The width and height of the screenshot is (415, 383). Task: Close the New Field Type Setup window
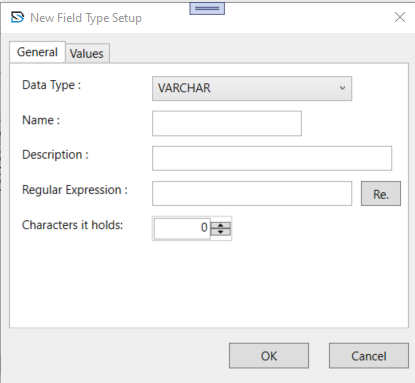[x=400, y=17]
